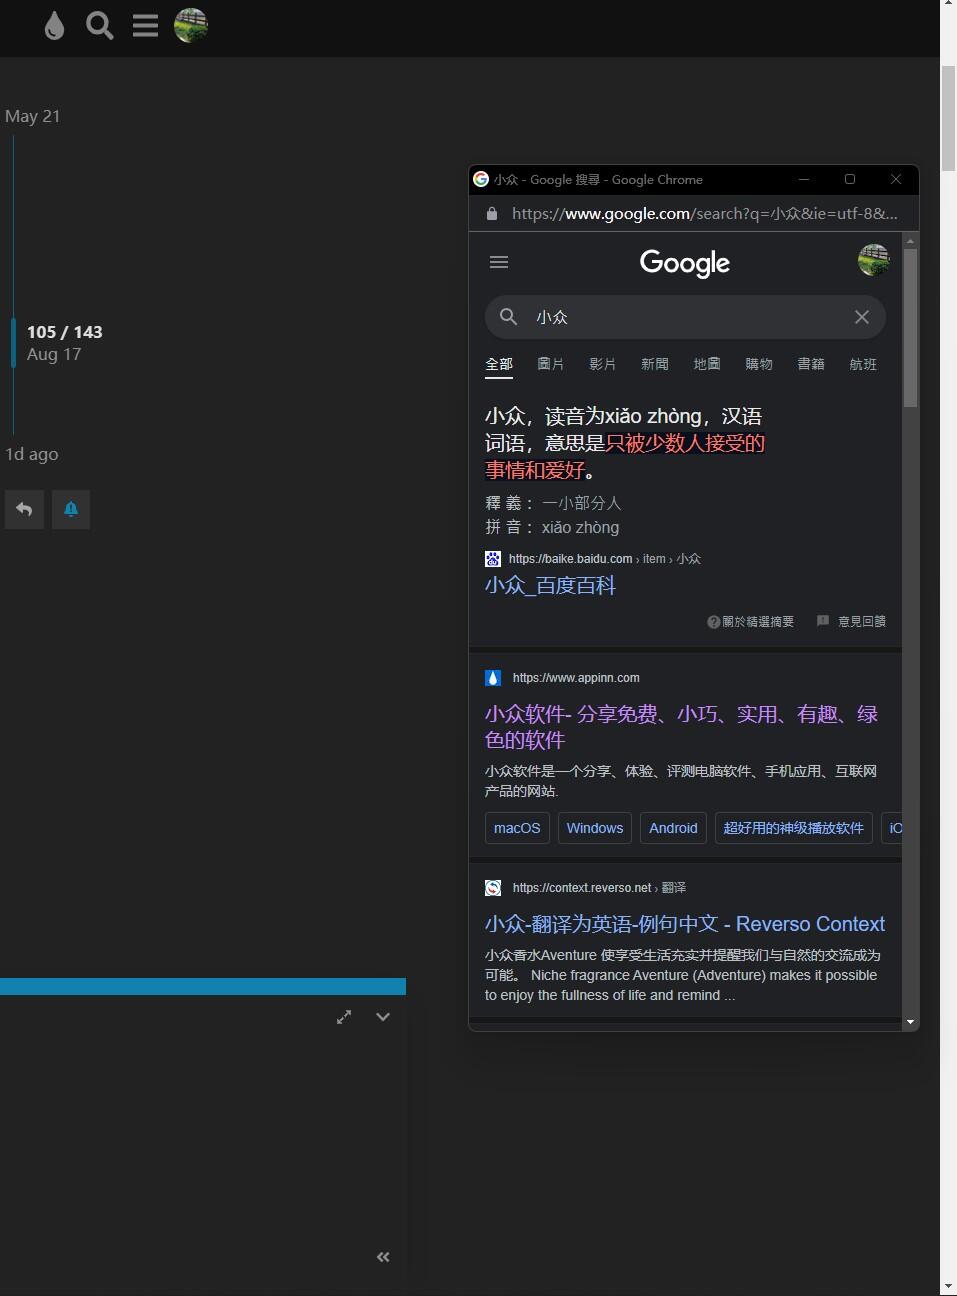Click the user avatar in forum header
Image resolution: width=957 pixels, height=1296 pixels.
[x=191, y=26]
